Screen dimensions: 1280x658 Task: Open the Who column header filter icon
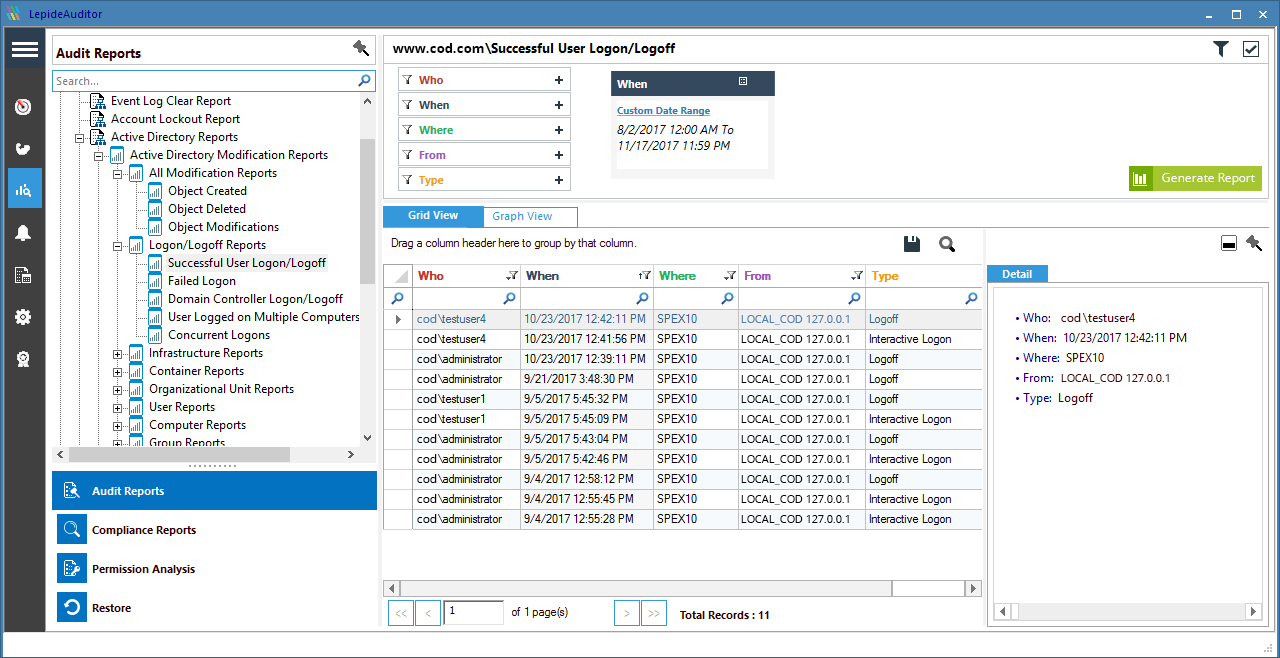[x=512, y=275]
